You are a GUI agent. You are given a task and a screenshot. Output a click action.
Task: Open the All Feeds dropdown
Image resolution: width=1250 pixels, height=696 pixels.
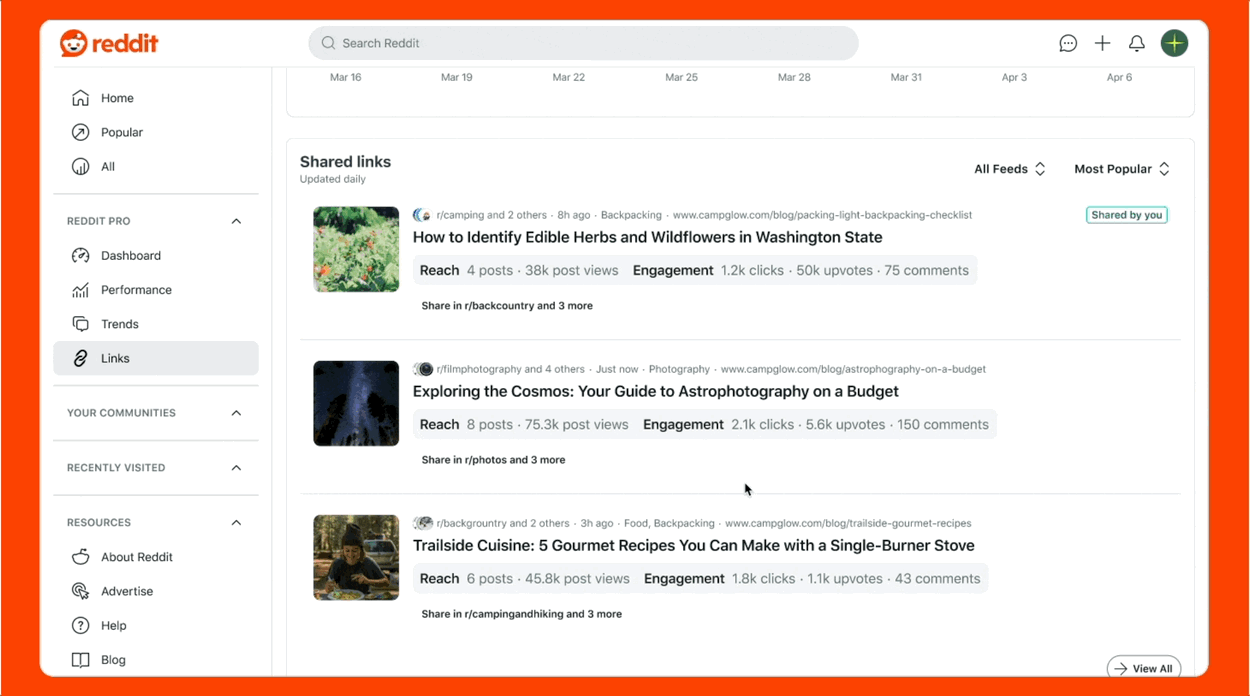1010,169
